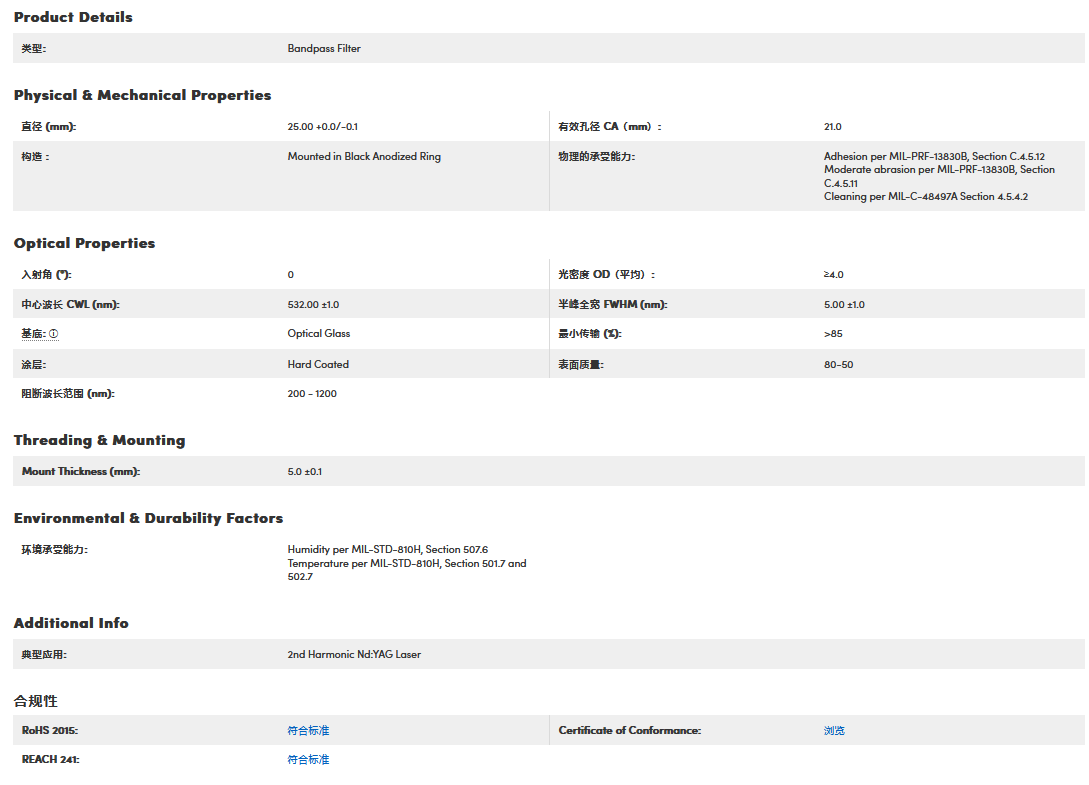The width and height of the screenshot is (1089, 785).
Task: Click the Optical Properties heading
Action: coord(84,243)
